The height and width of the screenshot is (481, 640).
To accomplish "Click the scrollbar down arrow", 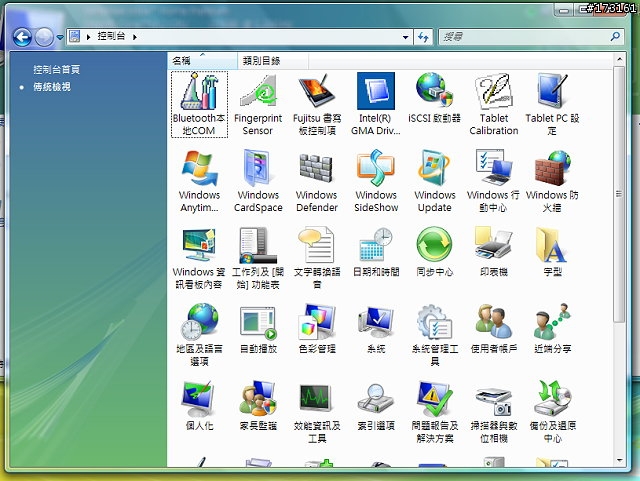I will (x=620, y=460).
